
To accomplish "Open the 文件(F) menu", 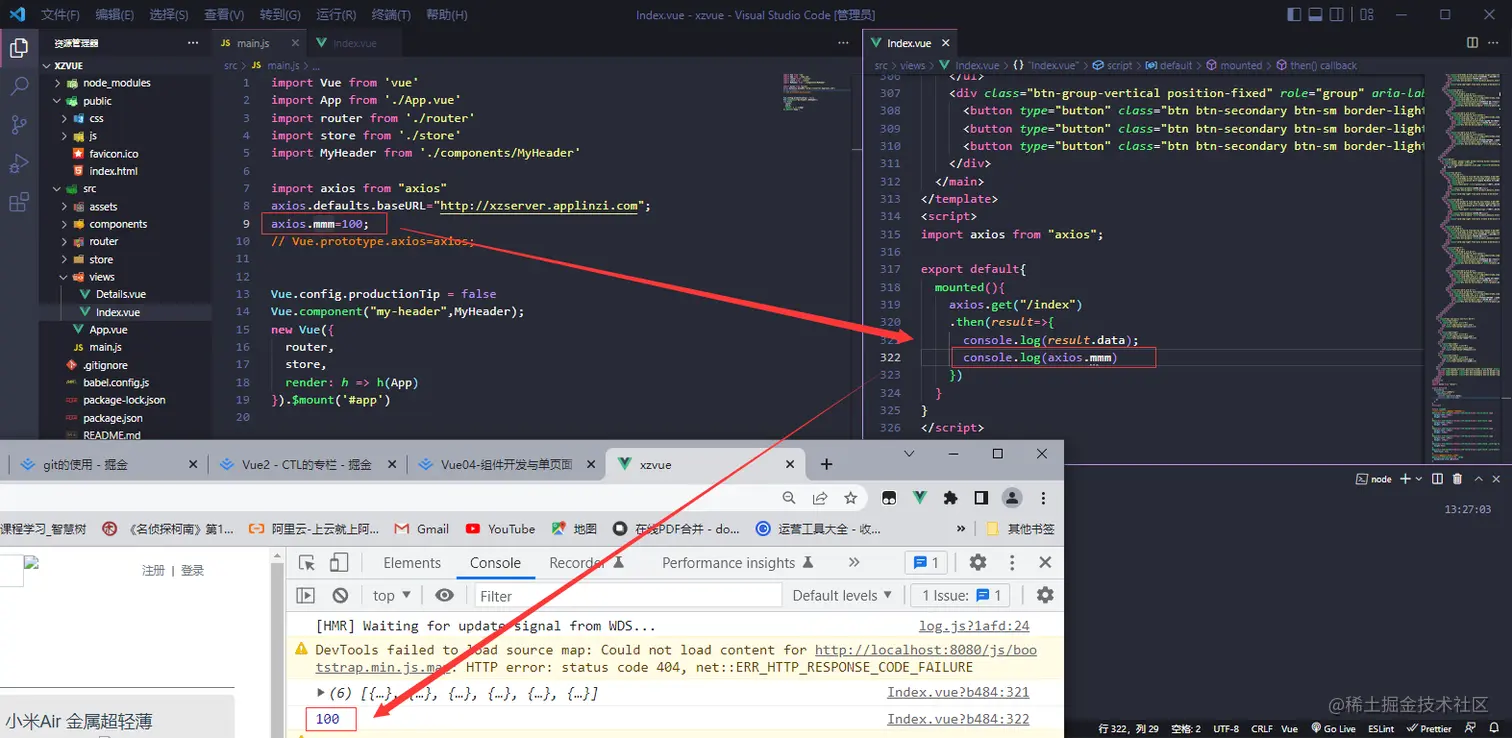I will click(x=61, y=15).
